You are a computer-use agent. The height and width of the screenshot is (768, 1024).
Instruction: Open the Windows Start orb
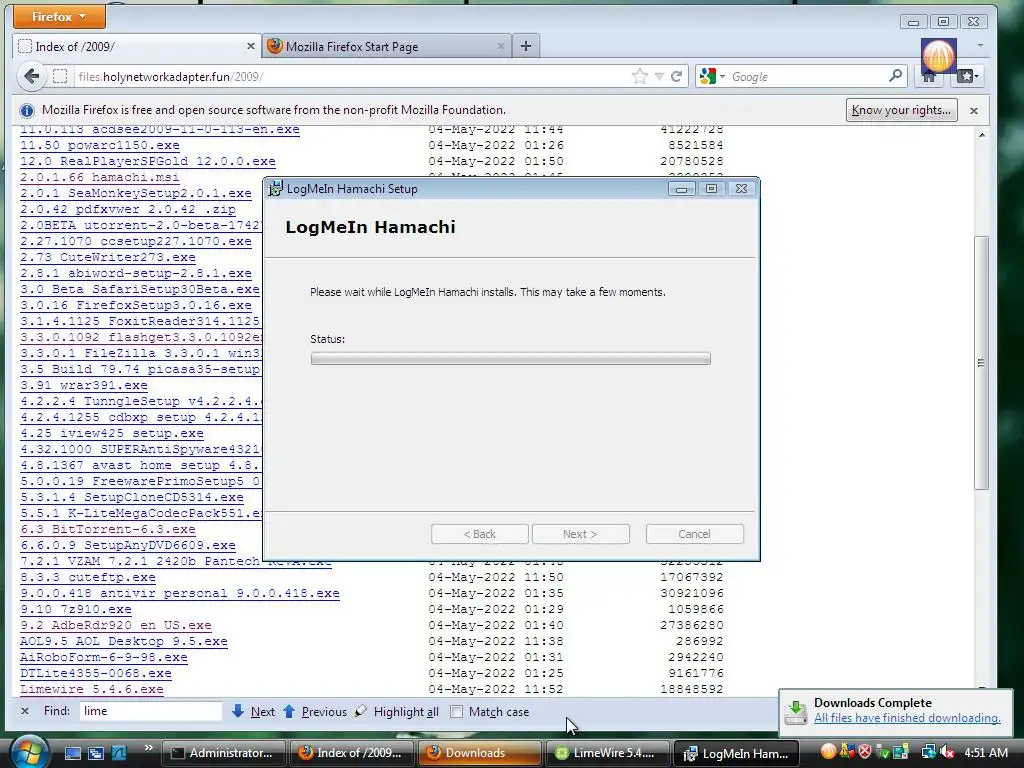click(x=28, y=752)
